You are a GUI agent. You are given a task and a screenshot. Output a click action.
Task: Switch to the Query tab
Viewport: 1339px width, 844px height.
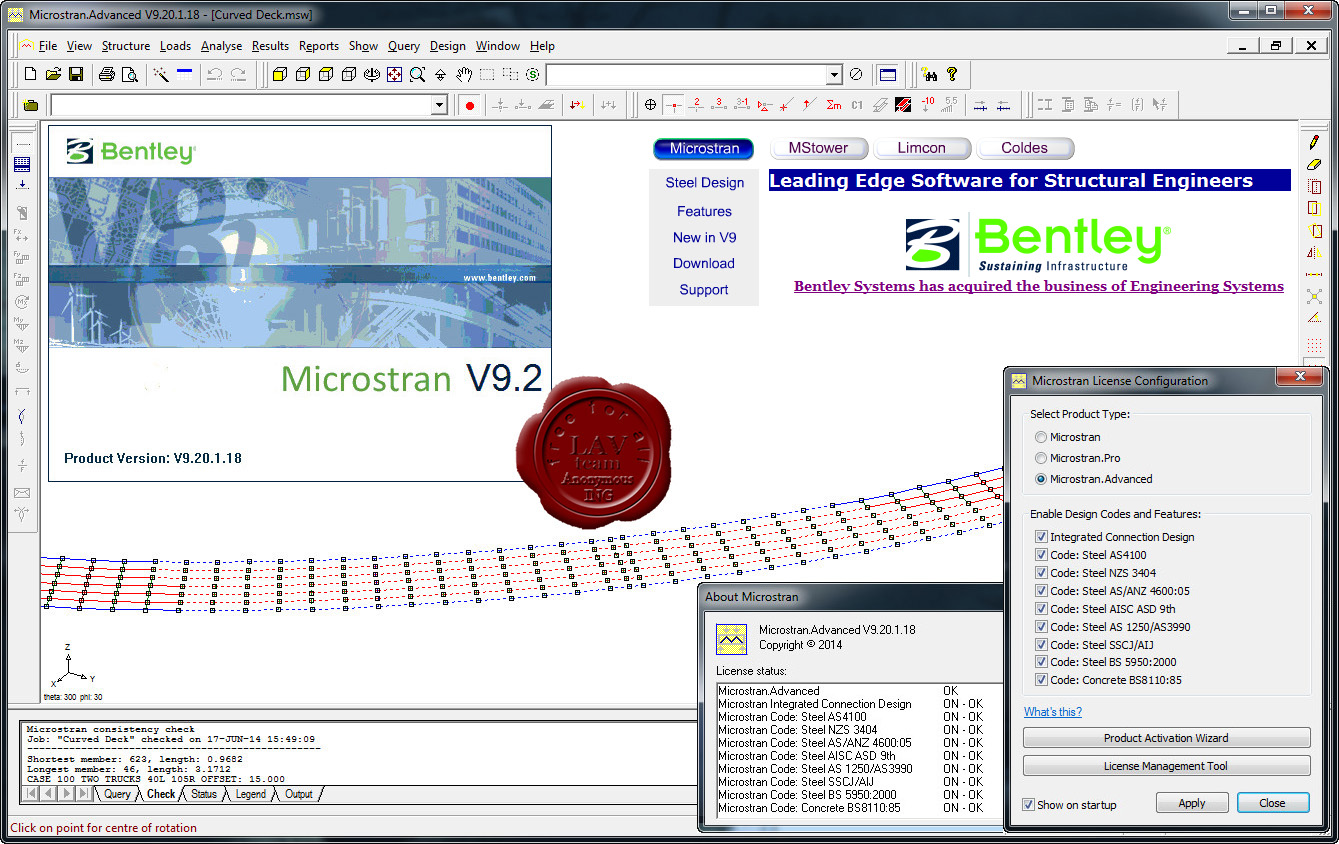[117, 794]
